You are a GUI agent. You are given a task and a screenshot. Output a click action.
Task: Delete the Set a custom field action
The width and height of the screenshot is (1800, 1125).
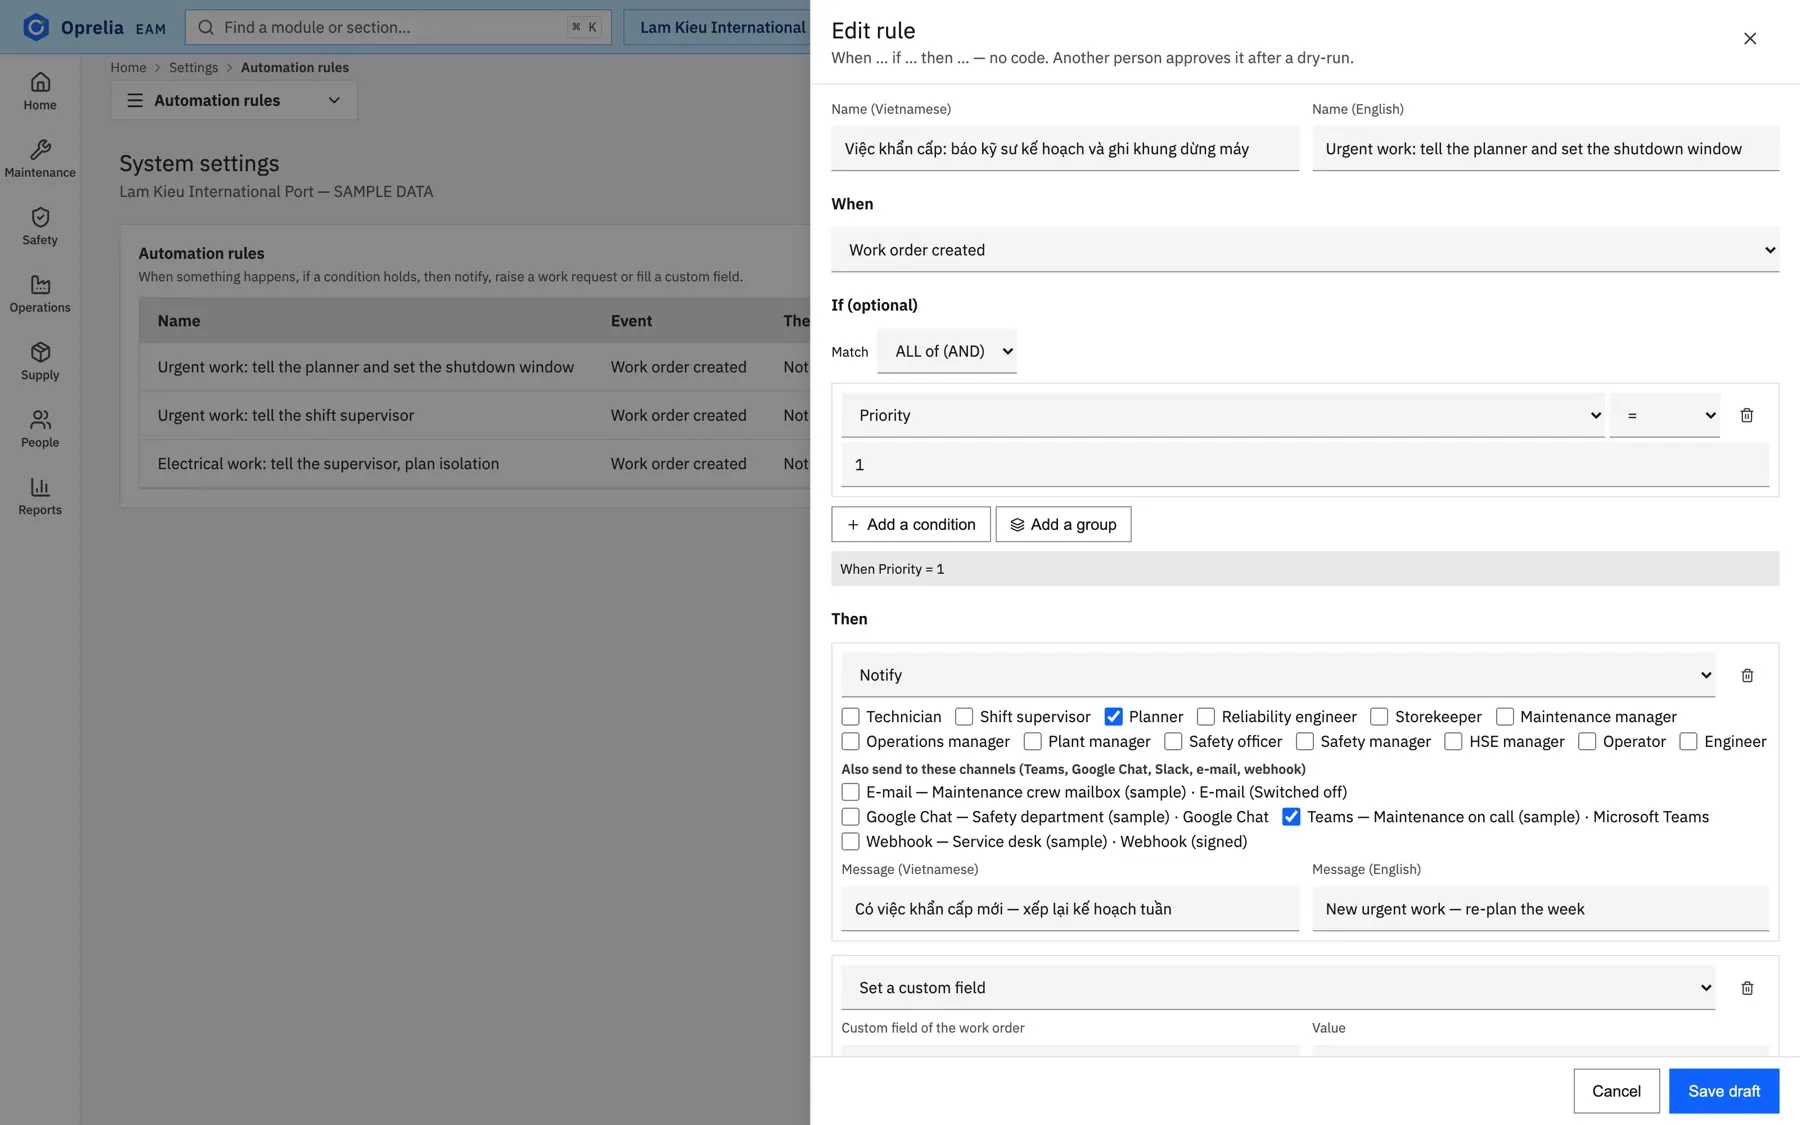[x=1747, y=988]
